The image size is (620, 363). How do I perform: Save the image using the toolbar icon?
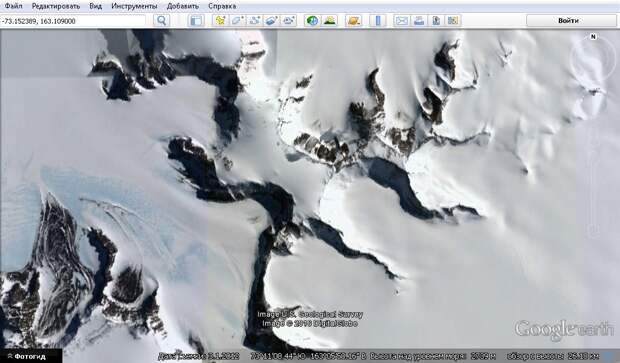click(436, 21)
